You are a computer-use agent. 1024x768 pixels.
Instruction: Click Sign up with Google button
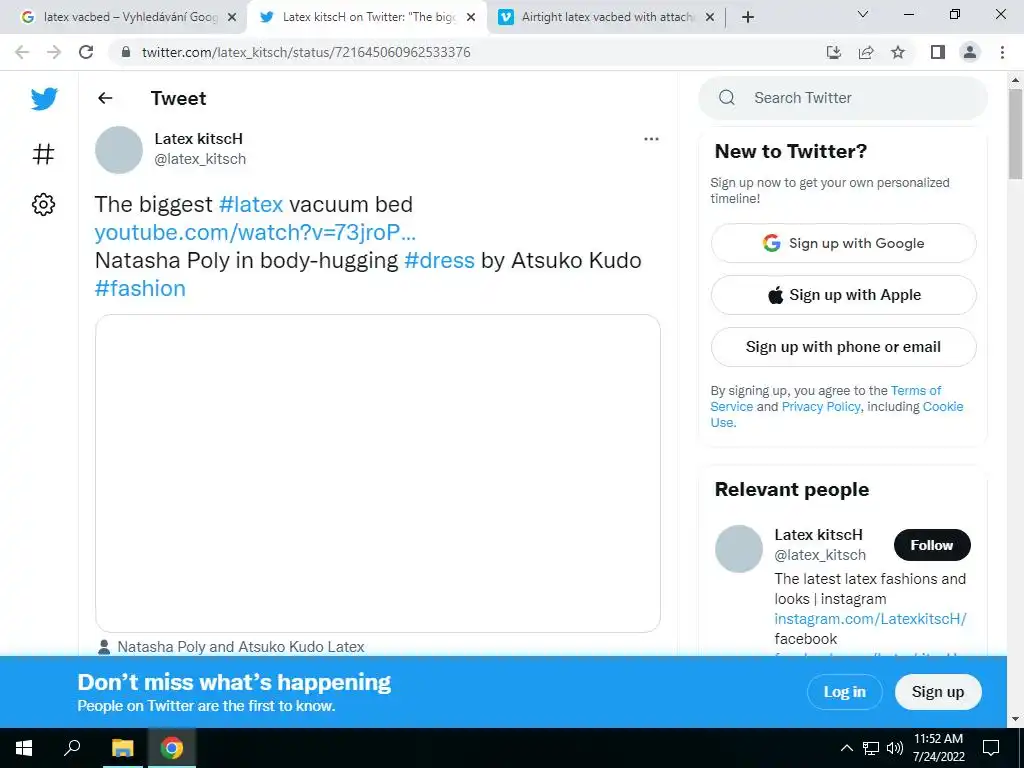click(x=843, y=244)
